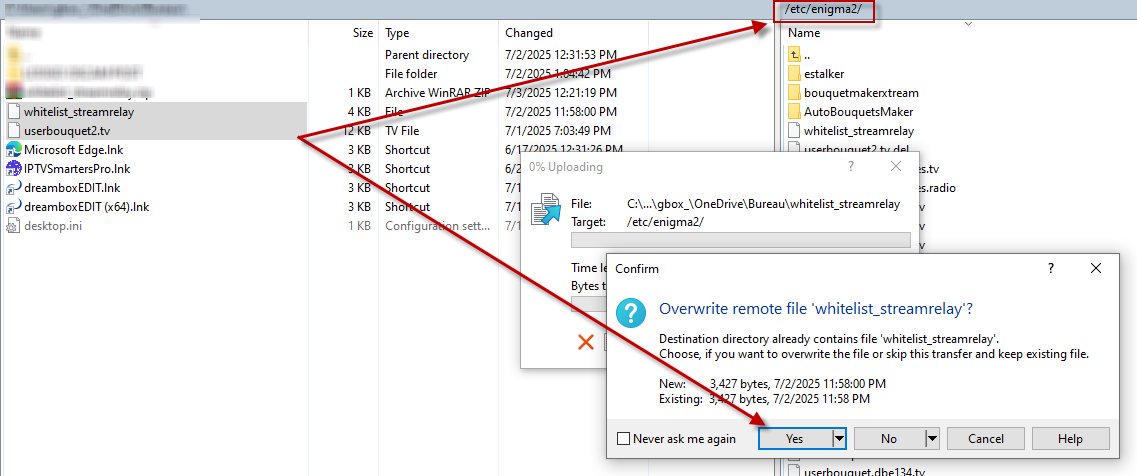Viewport: 1137px width, 476px height.
Task: Select the bouquetmakerxtream folder icon
Action: point(794,92)
